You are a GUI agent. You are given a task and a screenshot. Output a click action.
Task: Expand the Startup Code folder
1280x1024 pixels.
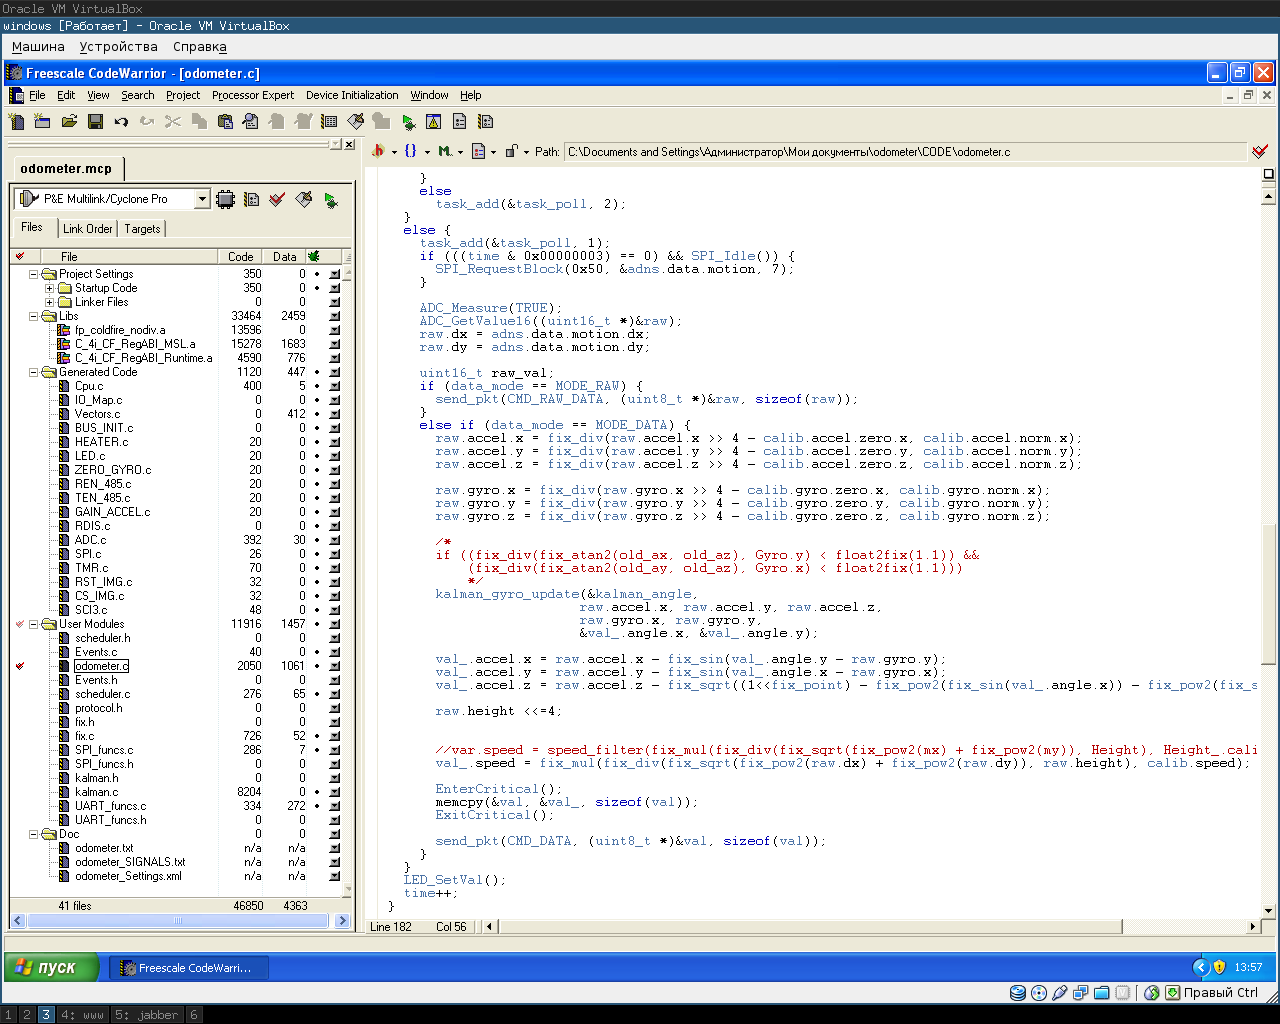(49, 288)
